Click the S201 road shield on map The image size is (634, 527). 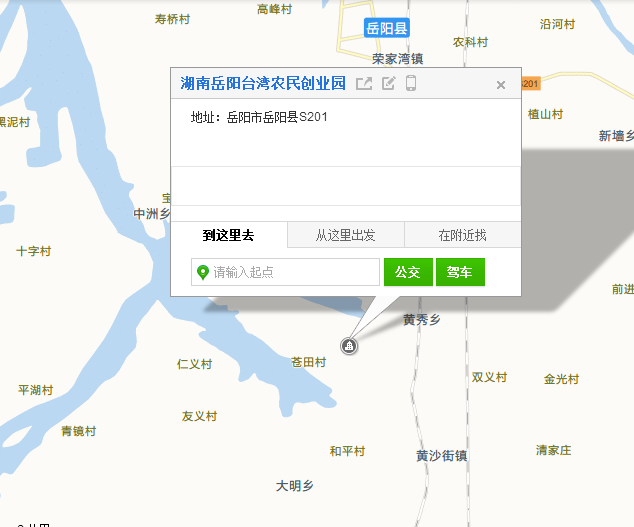[x=530, y=83]
